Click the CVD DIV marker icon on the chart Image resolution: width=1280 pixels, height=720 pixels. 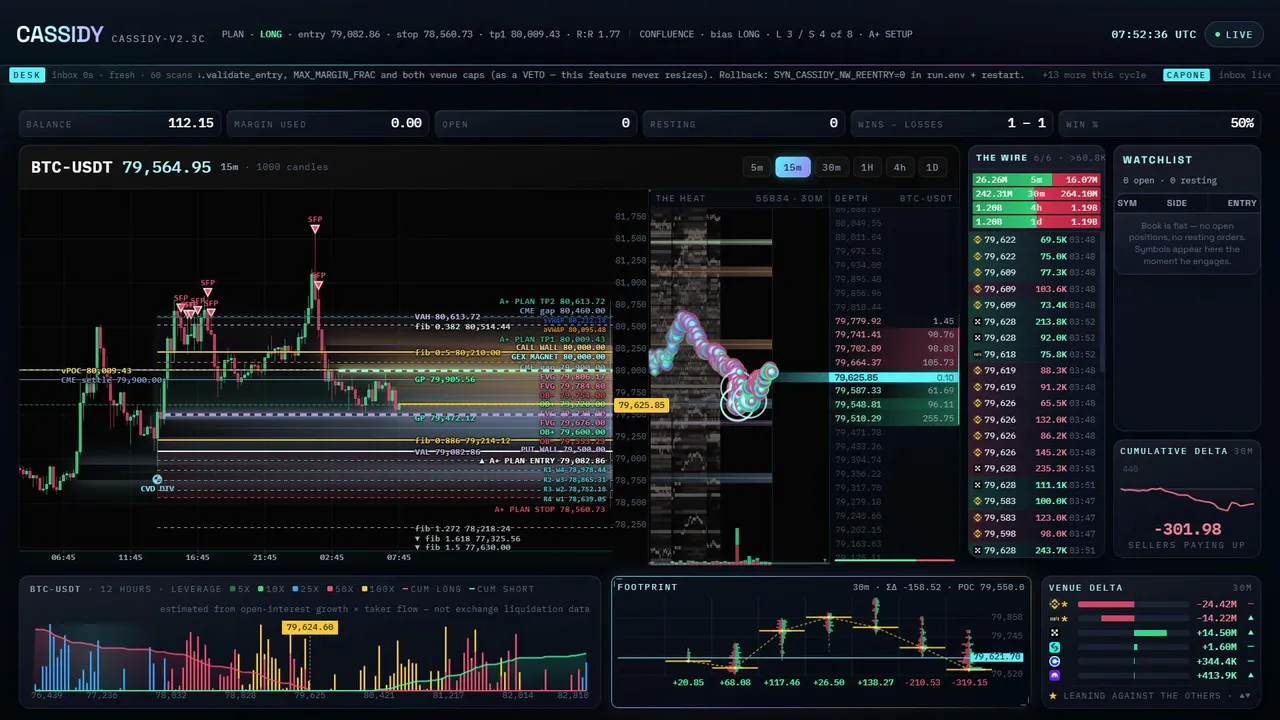point(157,480)
